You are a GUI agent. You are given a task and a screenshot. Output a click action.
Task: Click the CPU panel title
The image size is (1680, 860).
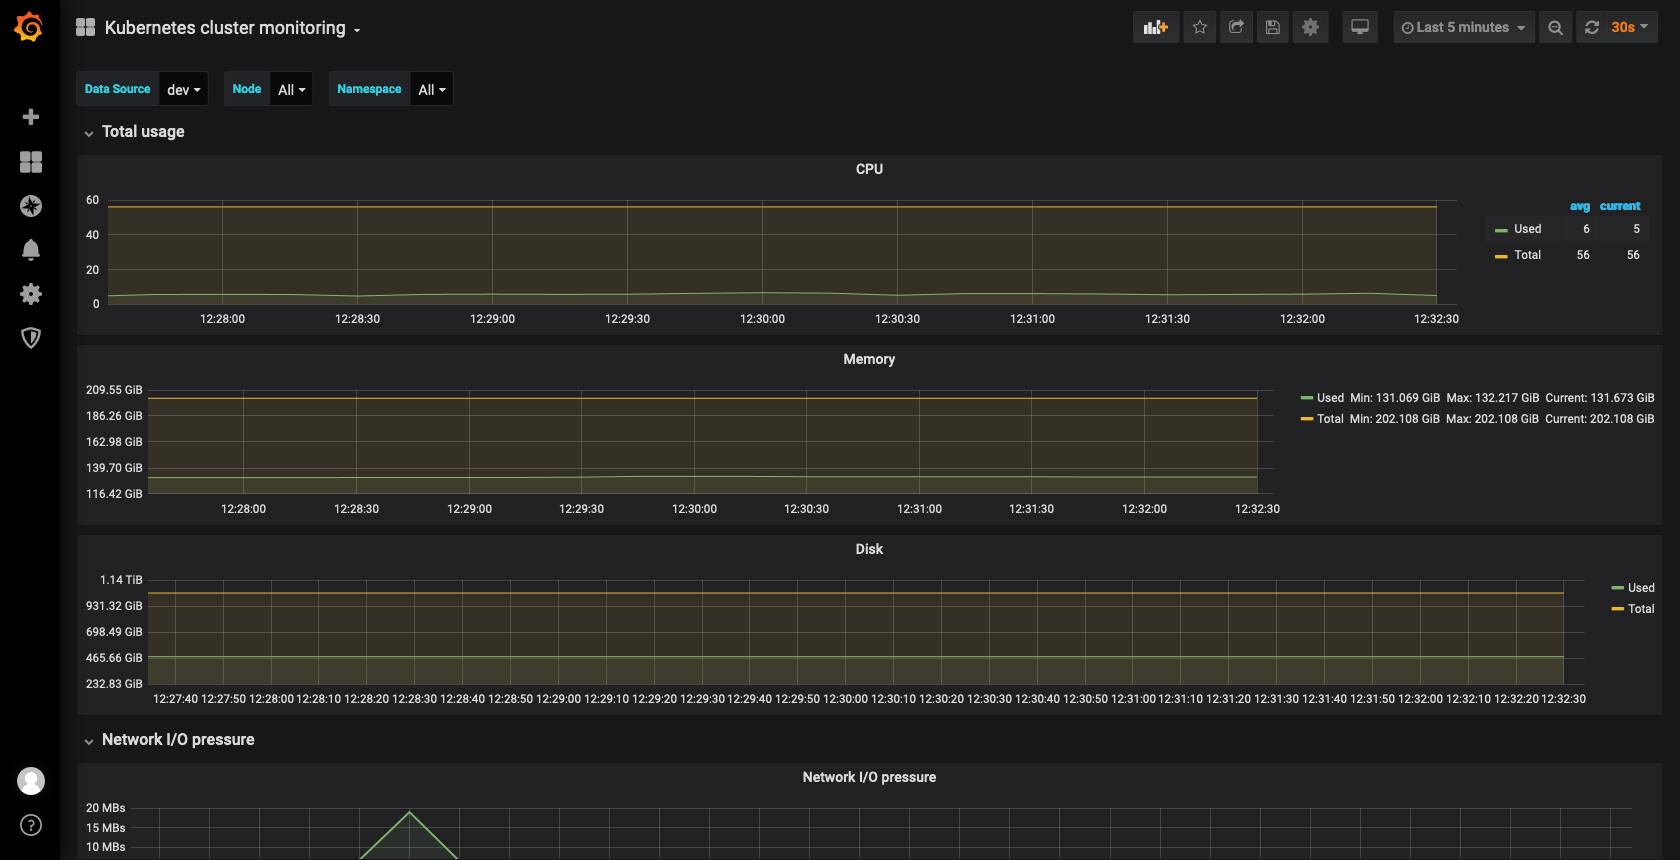click(869, 169)
